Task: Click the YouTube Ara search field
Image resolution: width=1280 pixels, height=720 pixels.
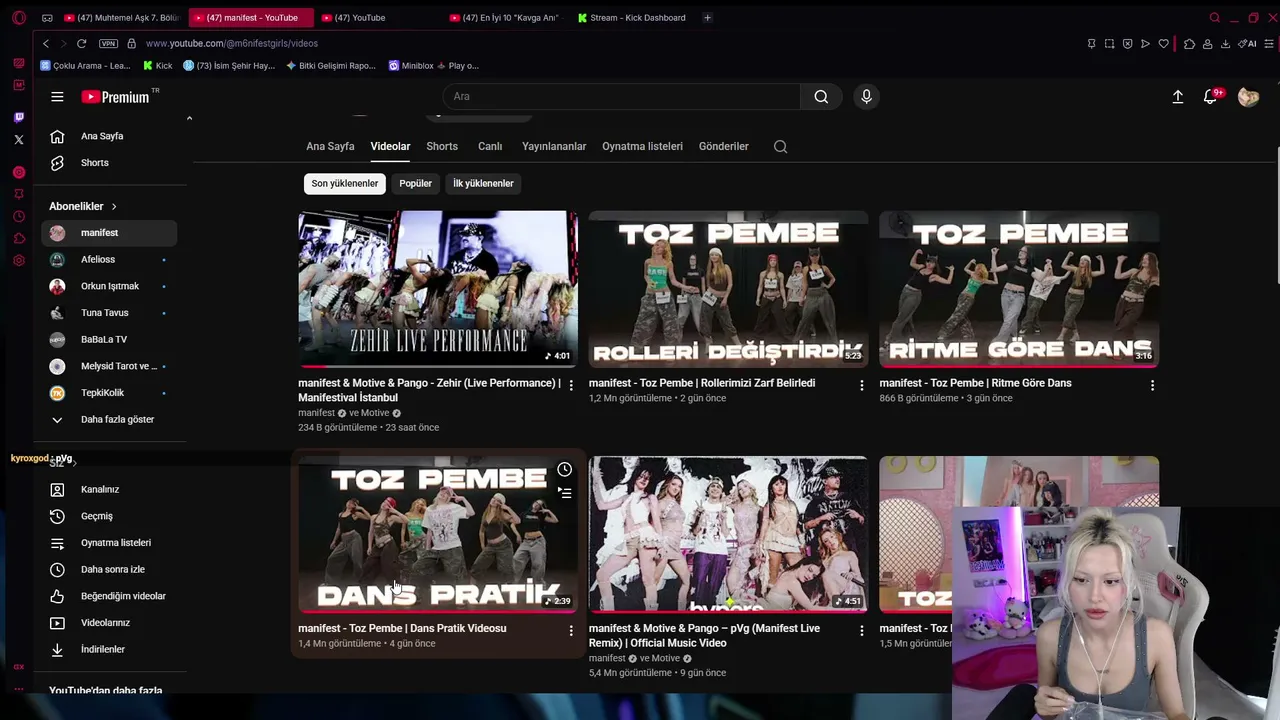Action: pyautogui.click(x=621, y=96)
